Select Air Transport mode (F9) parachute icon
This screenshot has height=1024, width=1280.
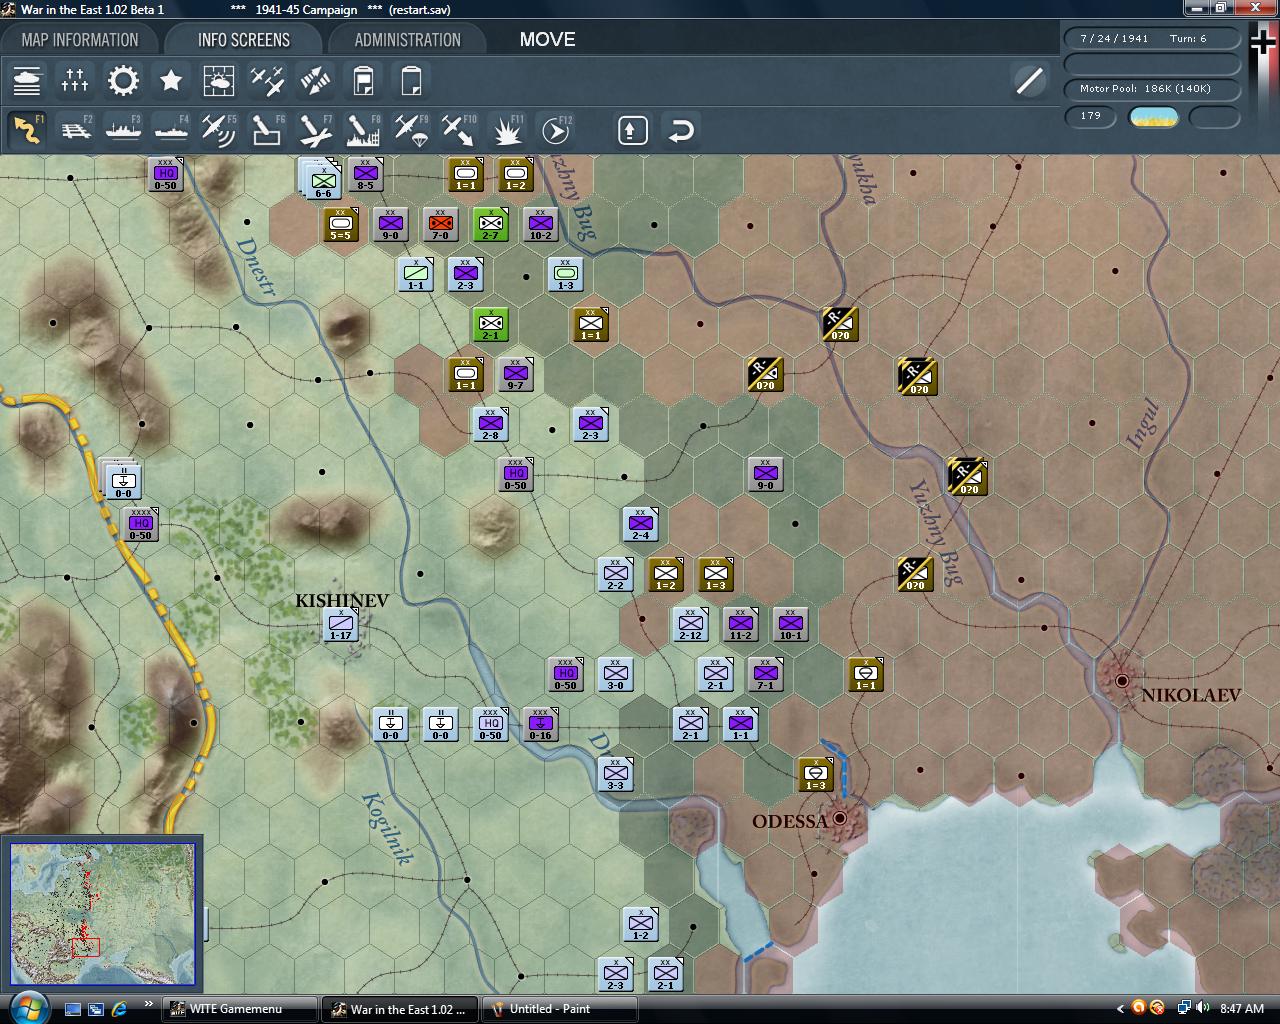(411, 130)
